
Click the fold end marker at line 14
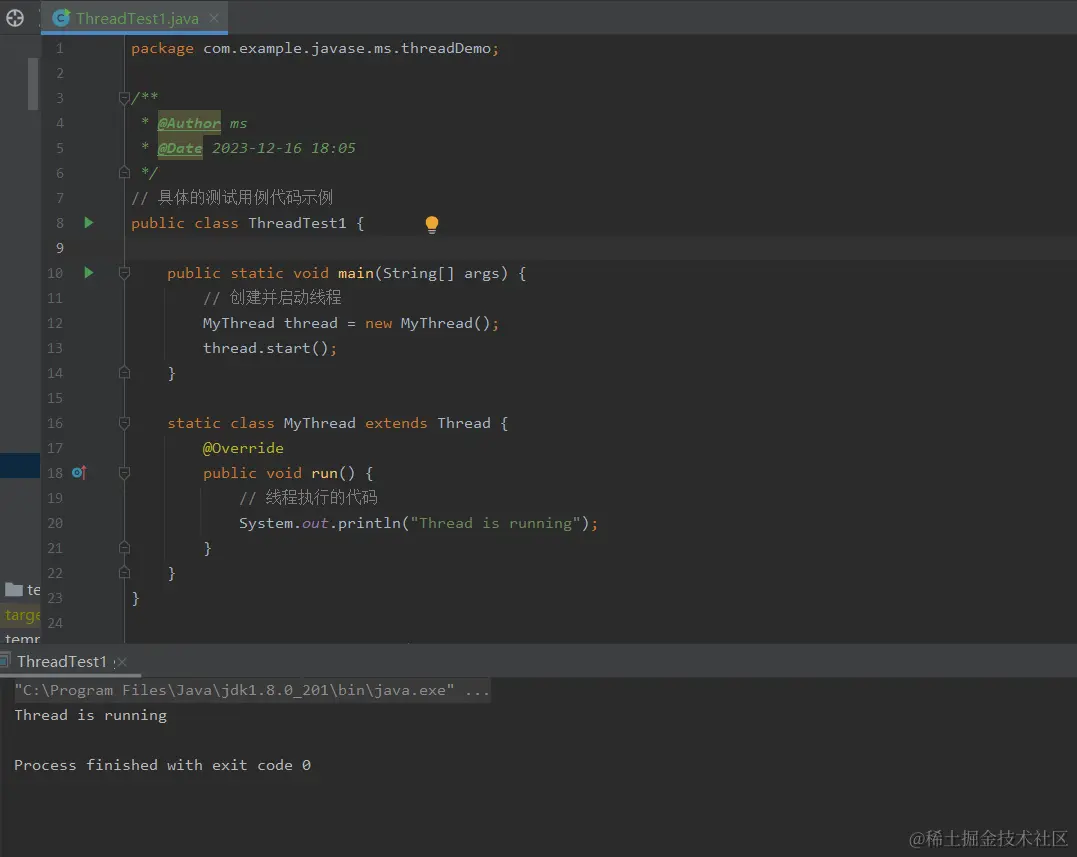click(124, 373)
